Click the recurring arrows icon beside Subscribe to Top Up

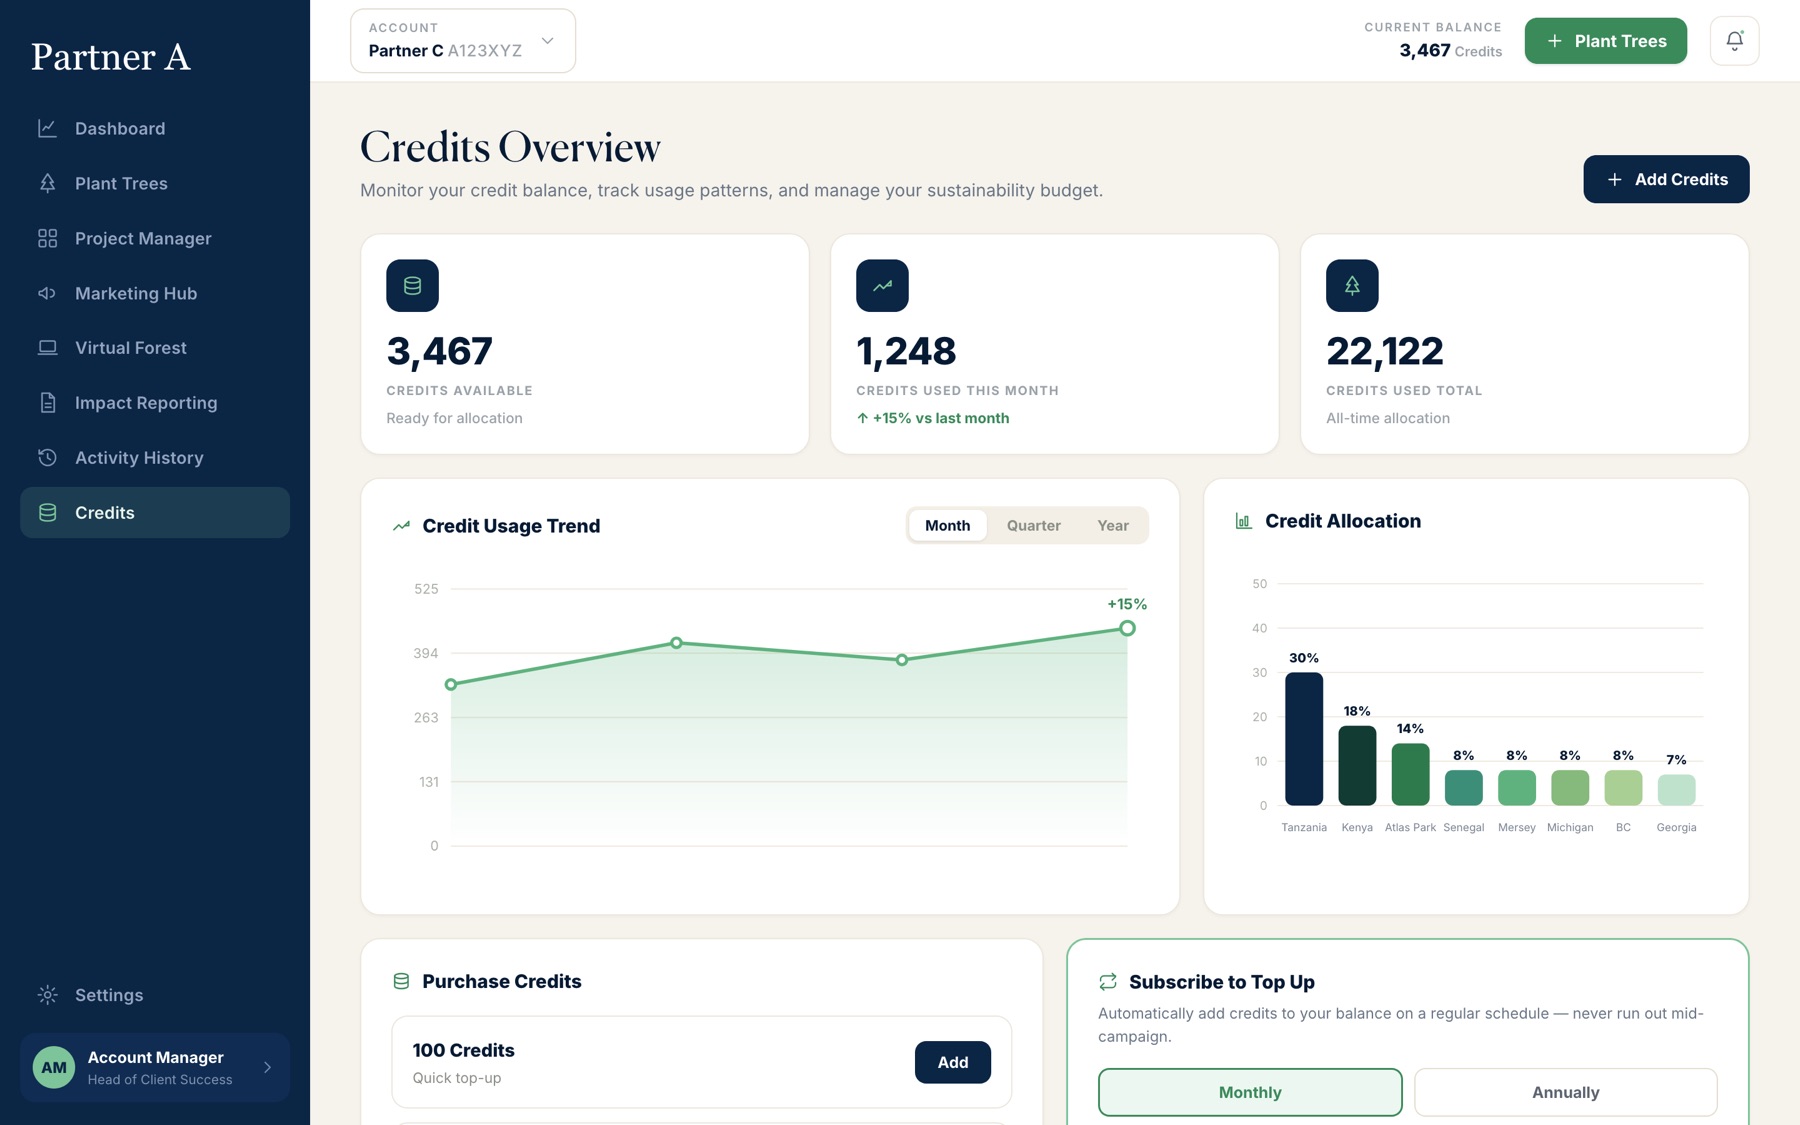pos(1107,982)
